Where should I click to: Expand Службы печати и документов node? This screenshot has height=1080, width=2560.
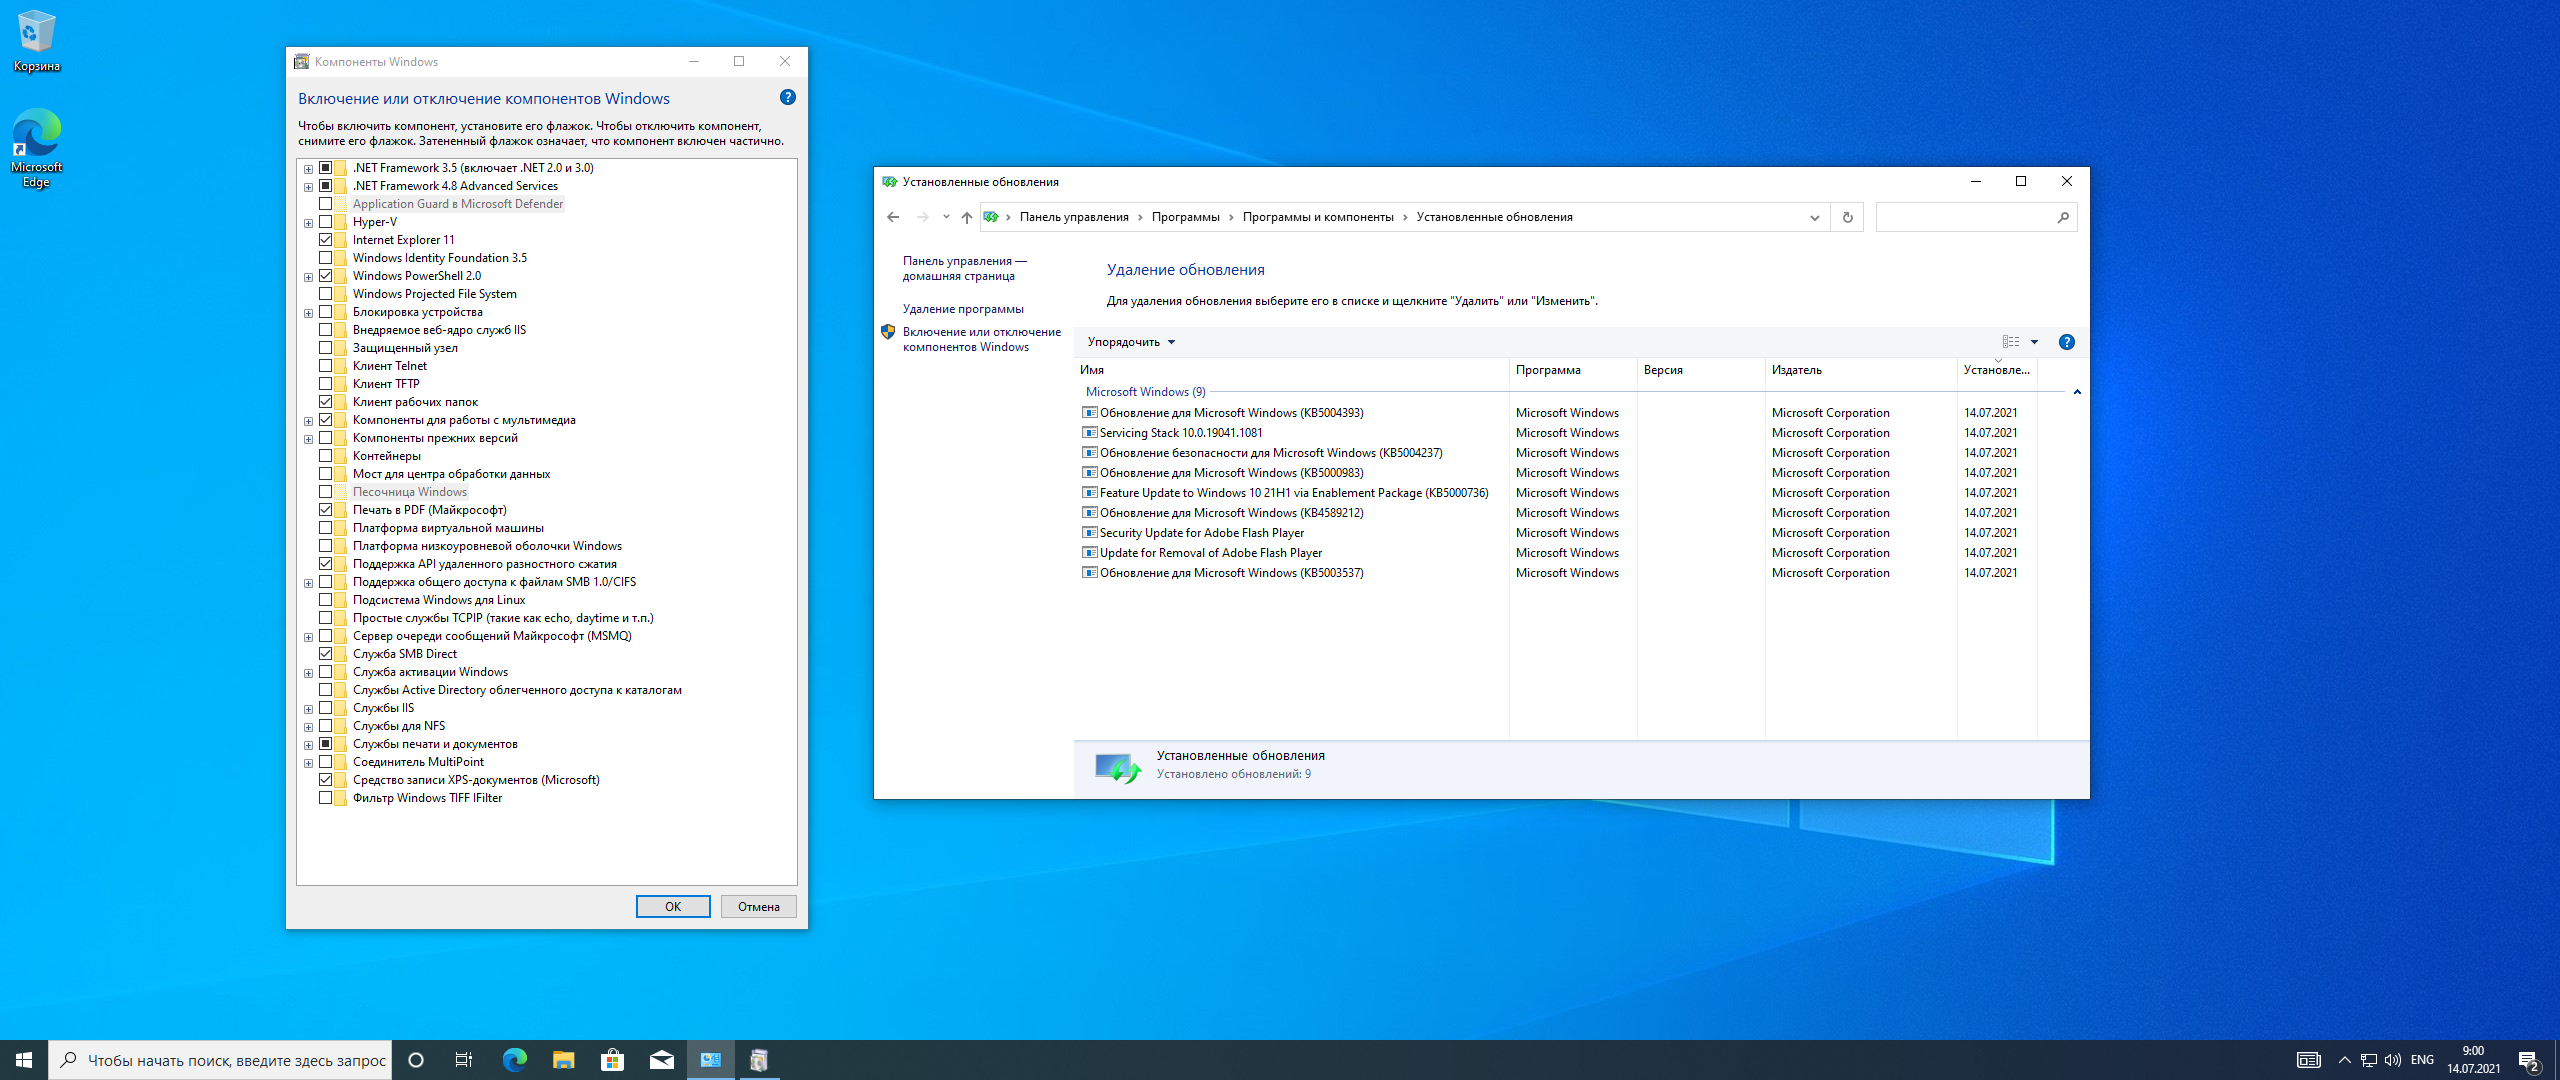(308, 745)
